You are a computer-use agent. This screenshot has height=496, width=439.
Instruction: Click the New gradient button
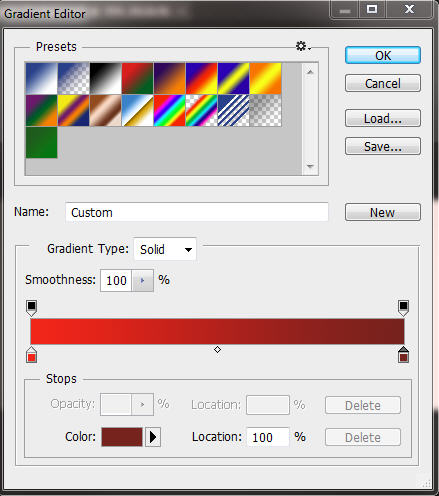383,212
